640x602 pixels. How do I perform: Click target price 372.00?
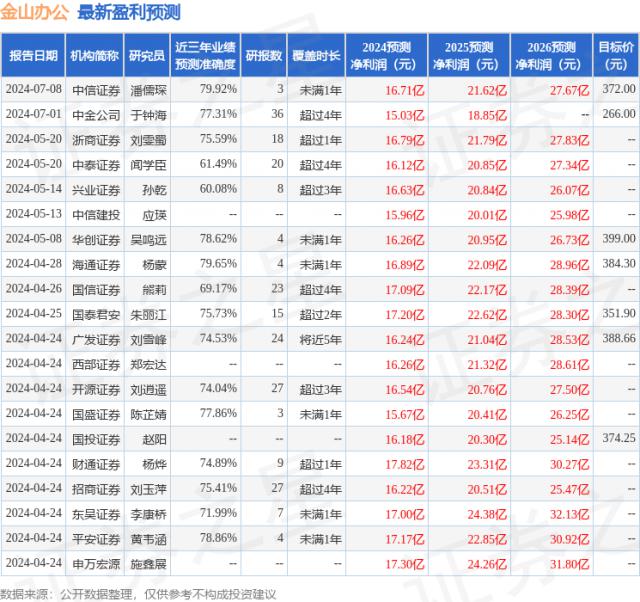[x=619, y=89]
